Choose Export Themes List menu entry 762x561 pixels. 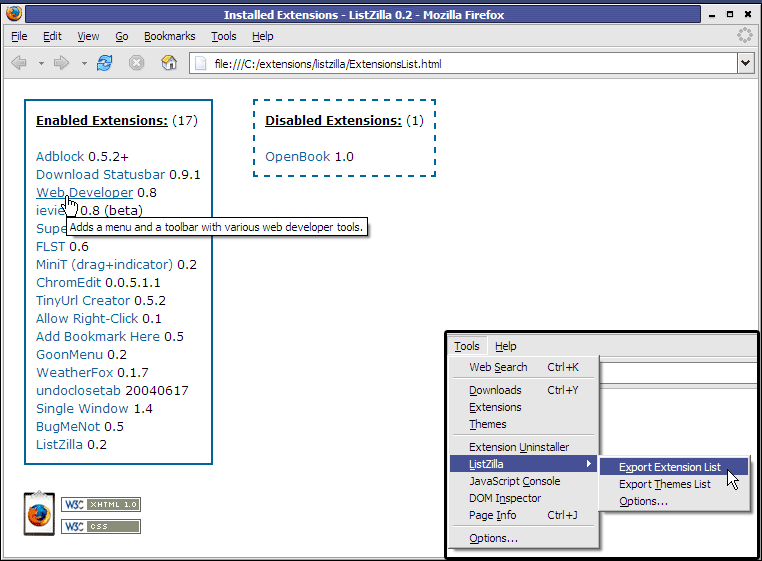tap(665, 484)
